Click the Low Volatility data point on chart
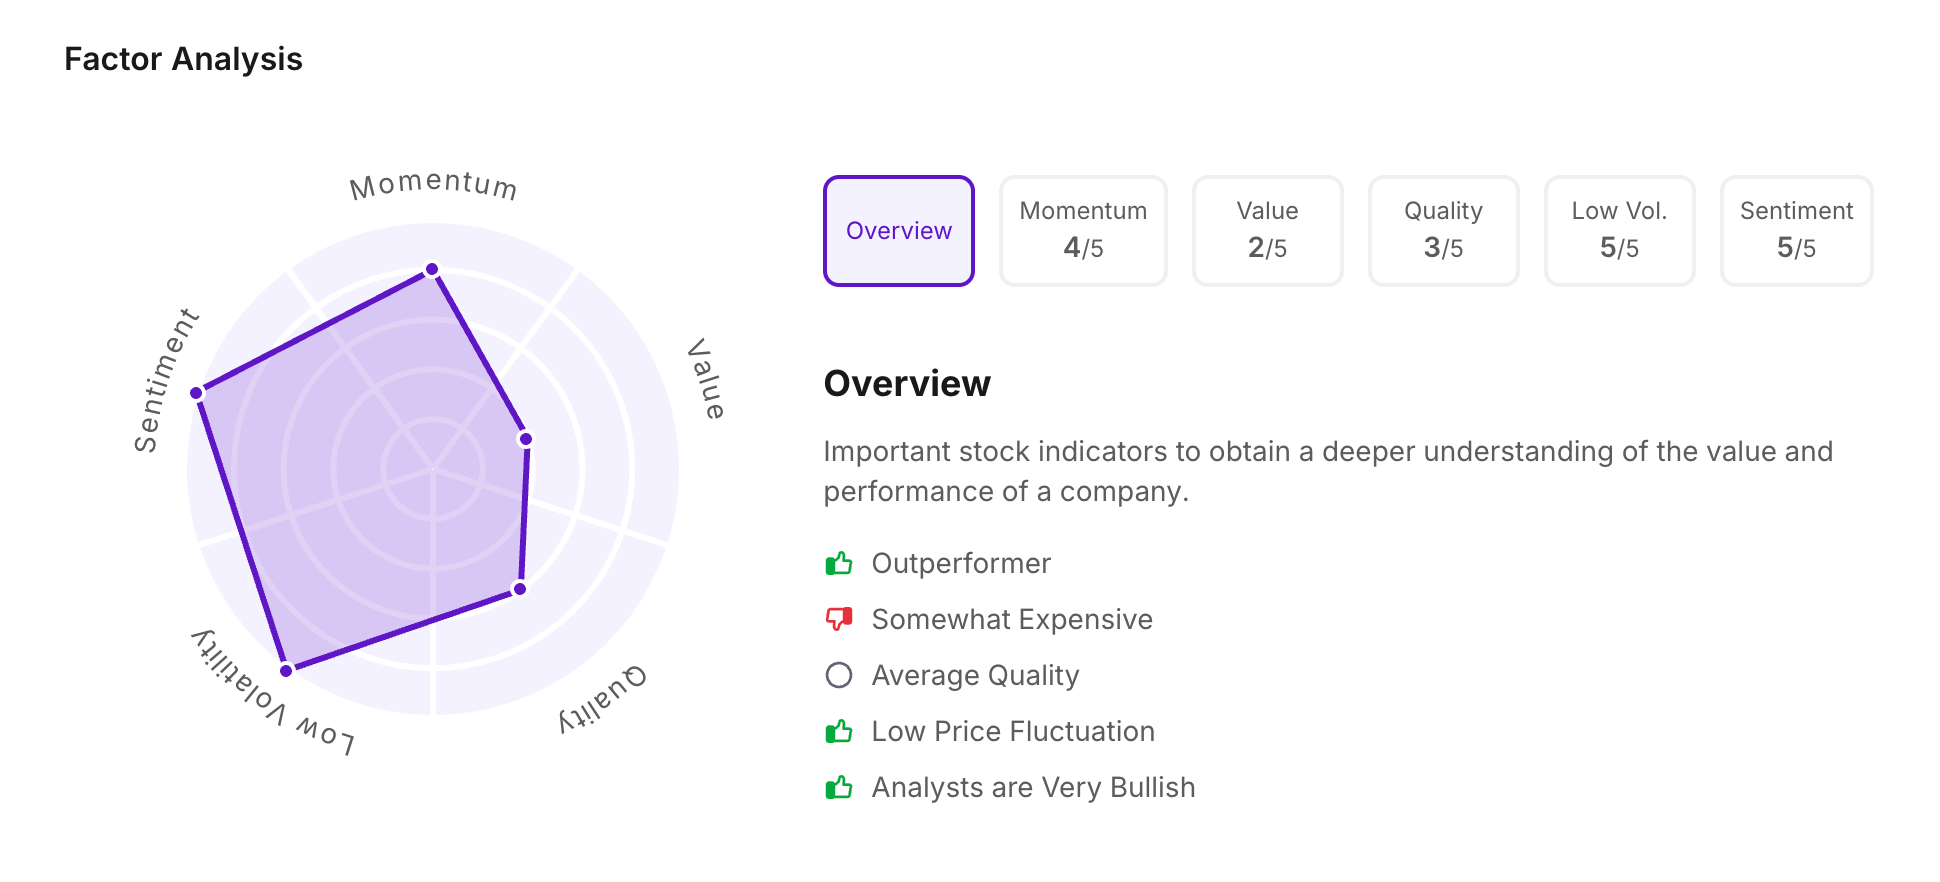Viewport: 1940px width, 882px height. [286, 670]
